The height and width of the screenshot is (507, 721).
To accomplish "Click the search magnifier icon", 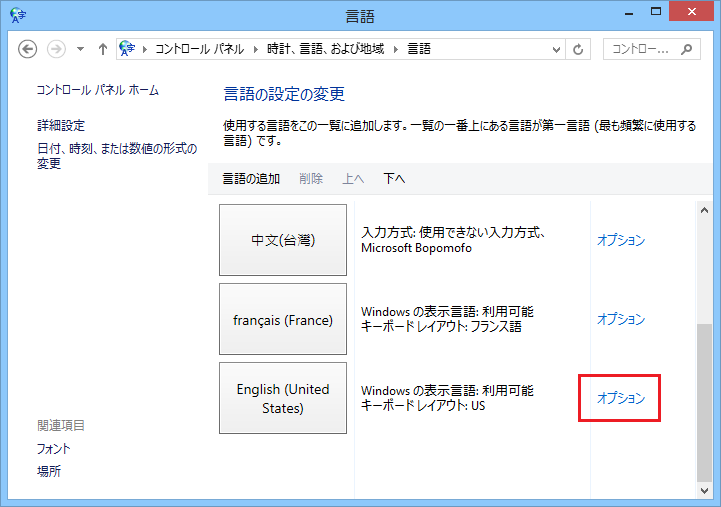I will pos(687,49).
